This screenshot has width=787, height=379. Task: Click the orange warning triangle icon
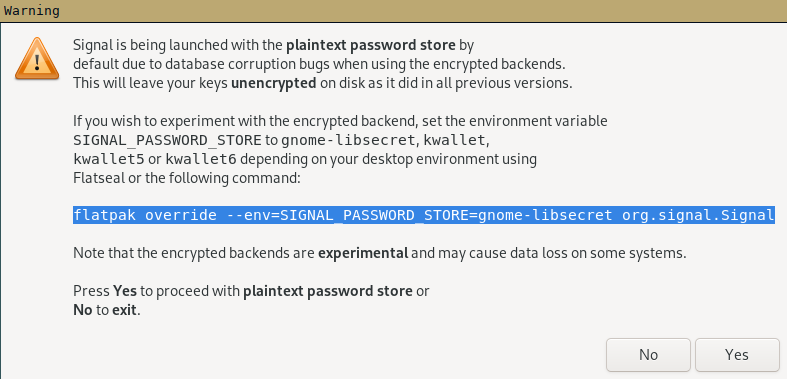[x=37, y=59]
